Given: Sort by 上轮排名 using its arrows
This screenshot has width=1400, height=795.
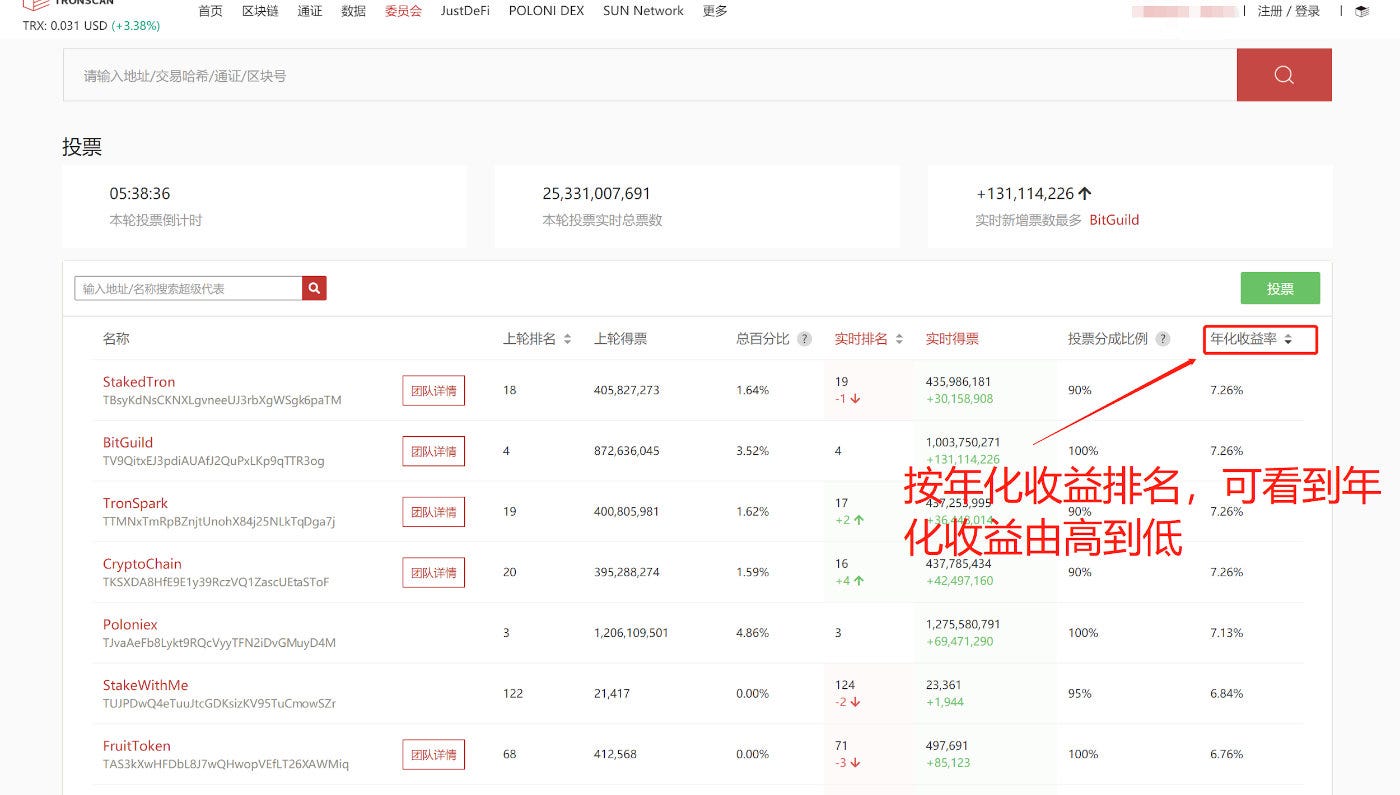Looking at the screenshot, I should (567, 339).
